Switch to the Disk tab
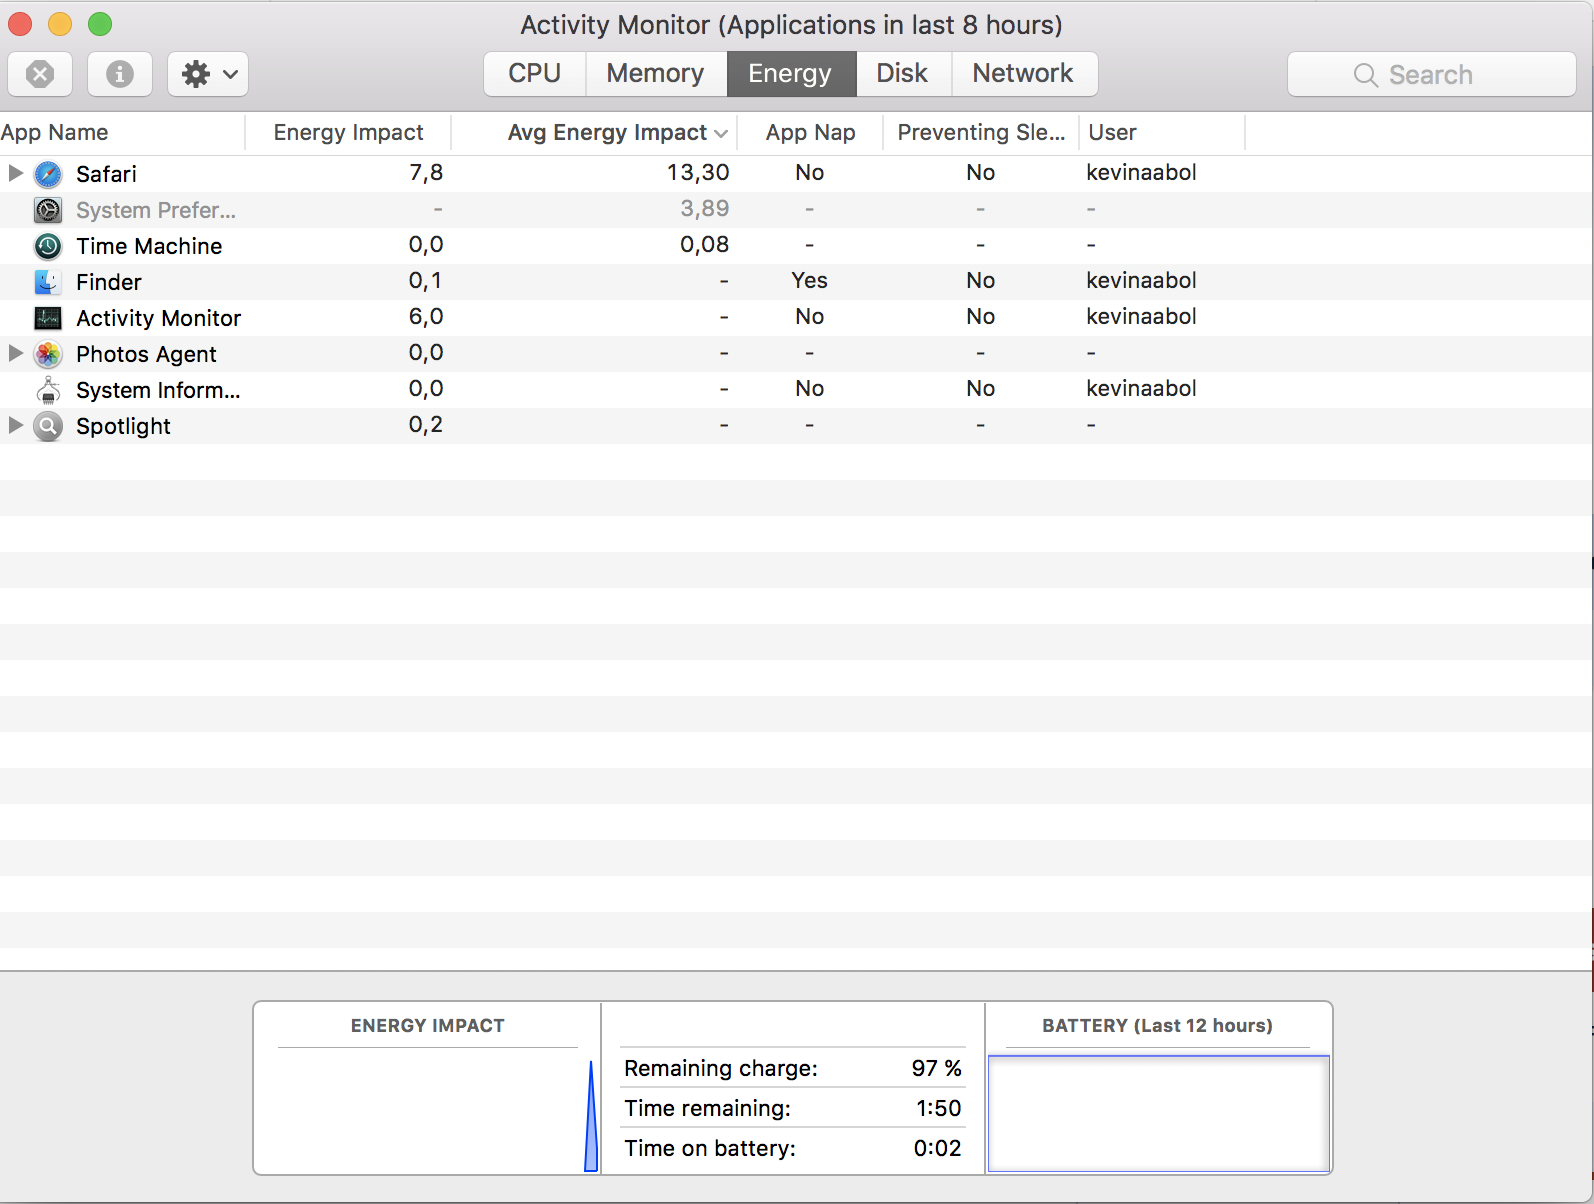This screenshot has height=1204, width=1594. pyautogui.click(x=903, y=74)
